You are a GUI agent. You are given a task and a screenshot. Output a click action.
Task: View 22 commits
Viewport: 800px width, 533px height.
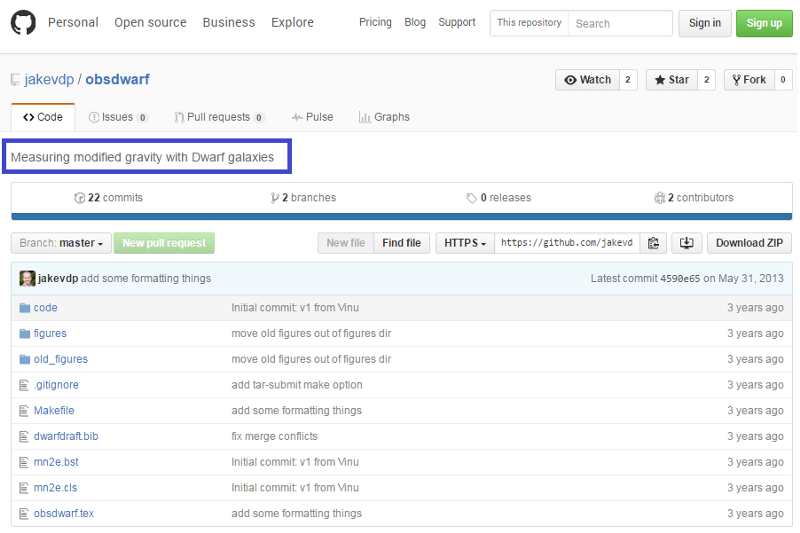click(x=109, y=198)
